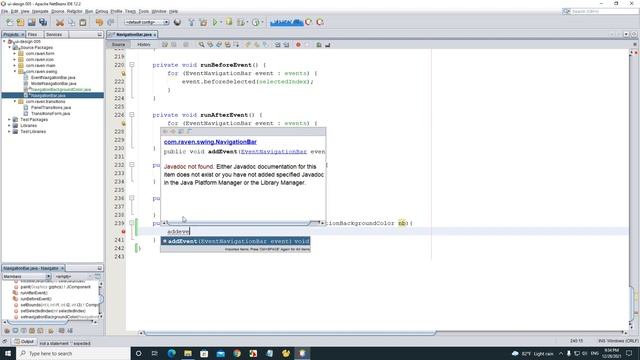This screenshot has height=360, width=640.
Task: Expand the com.raven.form package
Action: (x=15, y=53)
